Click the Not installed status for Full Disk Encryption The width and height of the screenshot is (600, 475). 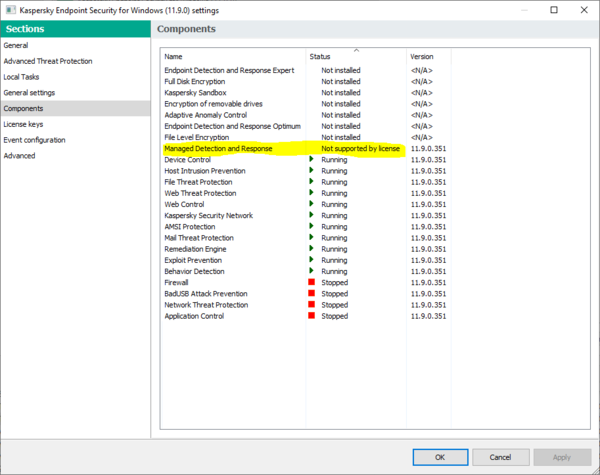341,82
